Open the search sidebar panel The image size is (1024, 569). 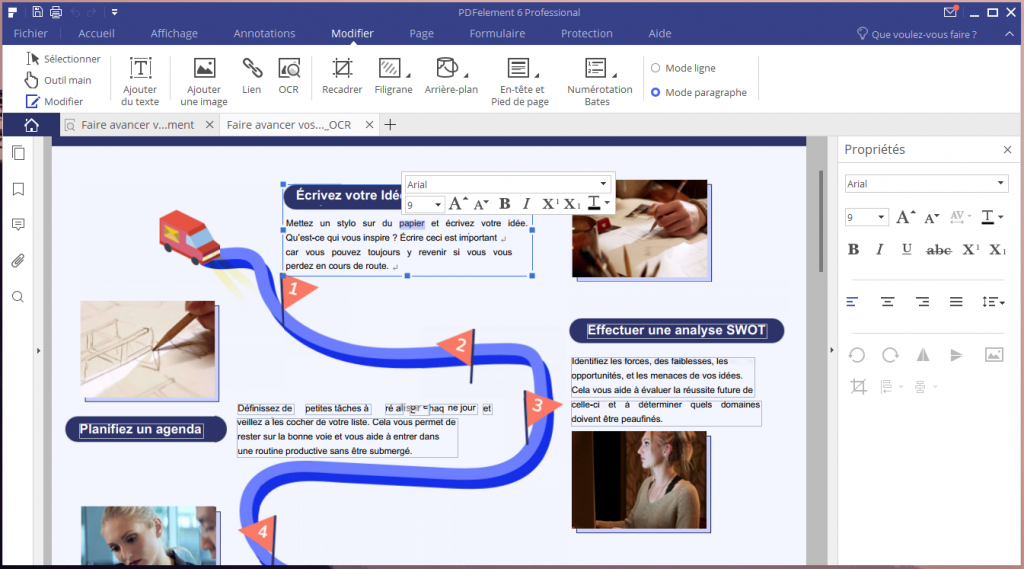point(18,297)
